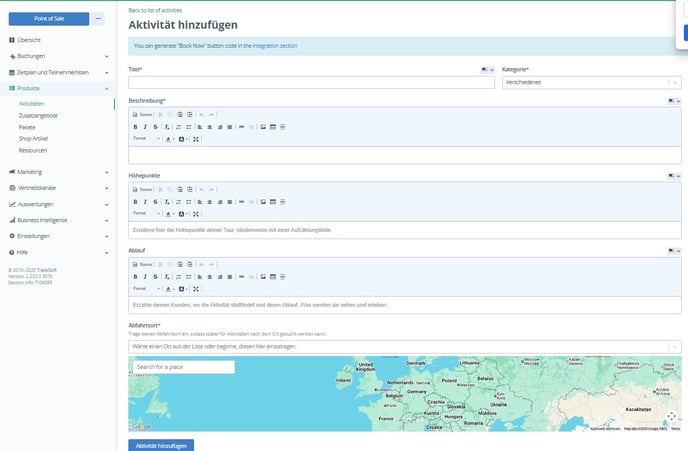688x451 pixels.
Task: Open the Kategorie dropdown
Action: [x=591, y=82]
